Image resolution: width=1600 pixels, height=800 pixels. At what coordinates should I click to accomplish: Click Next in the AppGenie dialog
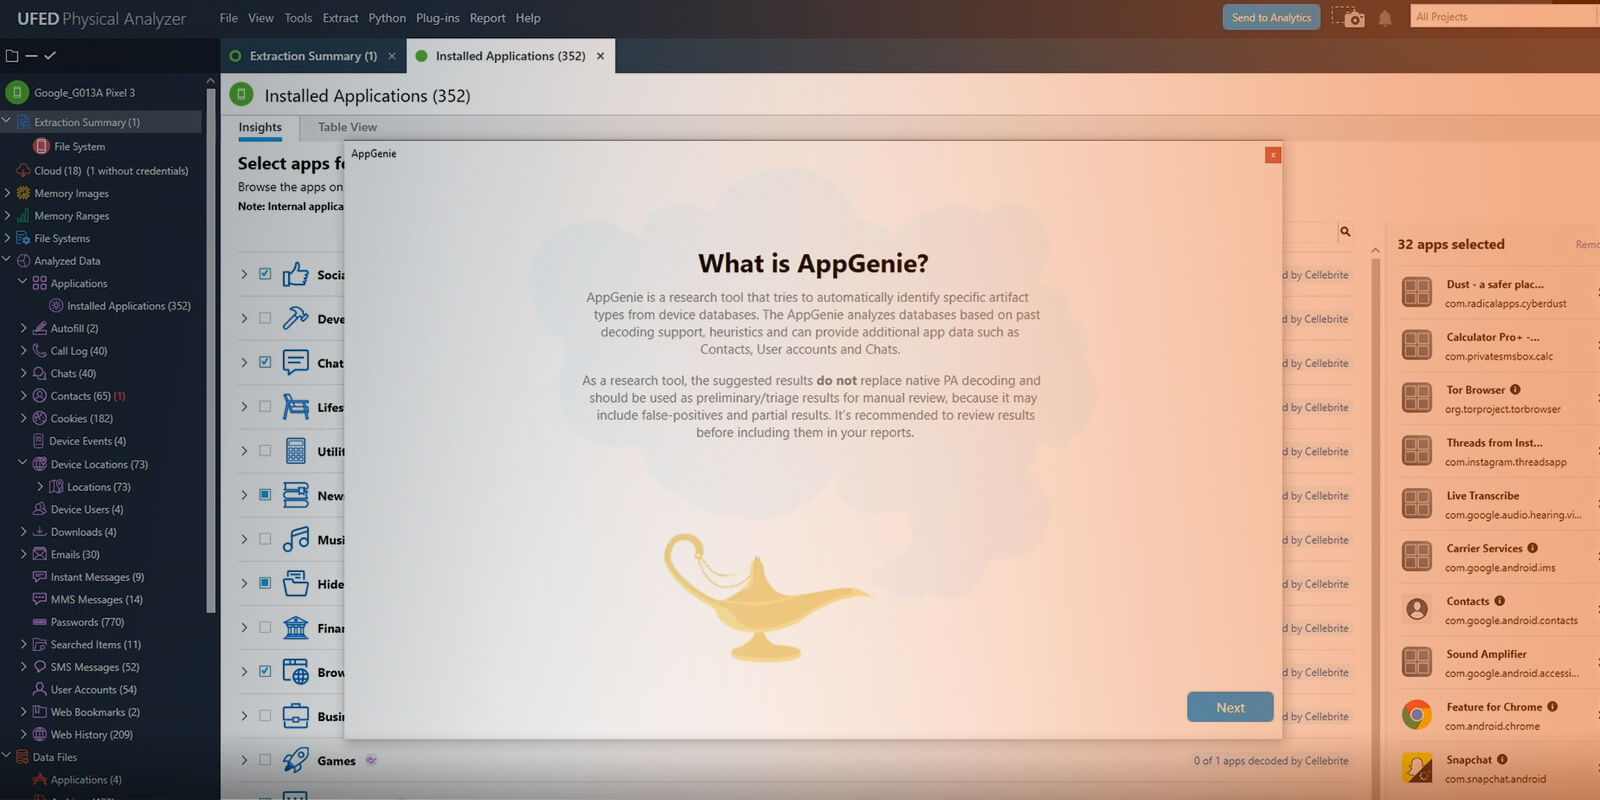click(x=1230, y=707)
